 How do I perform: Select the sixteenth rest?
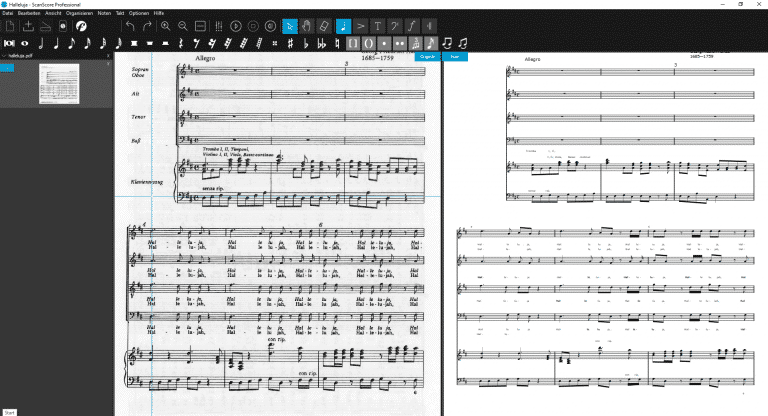click(212, 44)
